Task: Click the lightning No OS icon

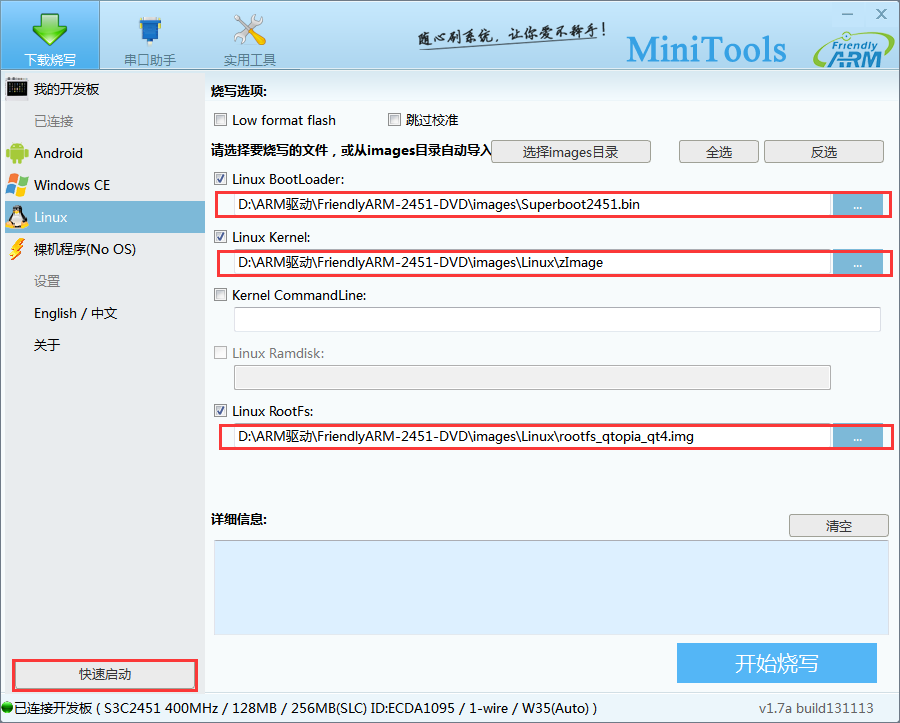Action: pos(17,249)
